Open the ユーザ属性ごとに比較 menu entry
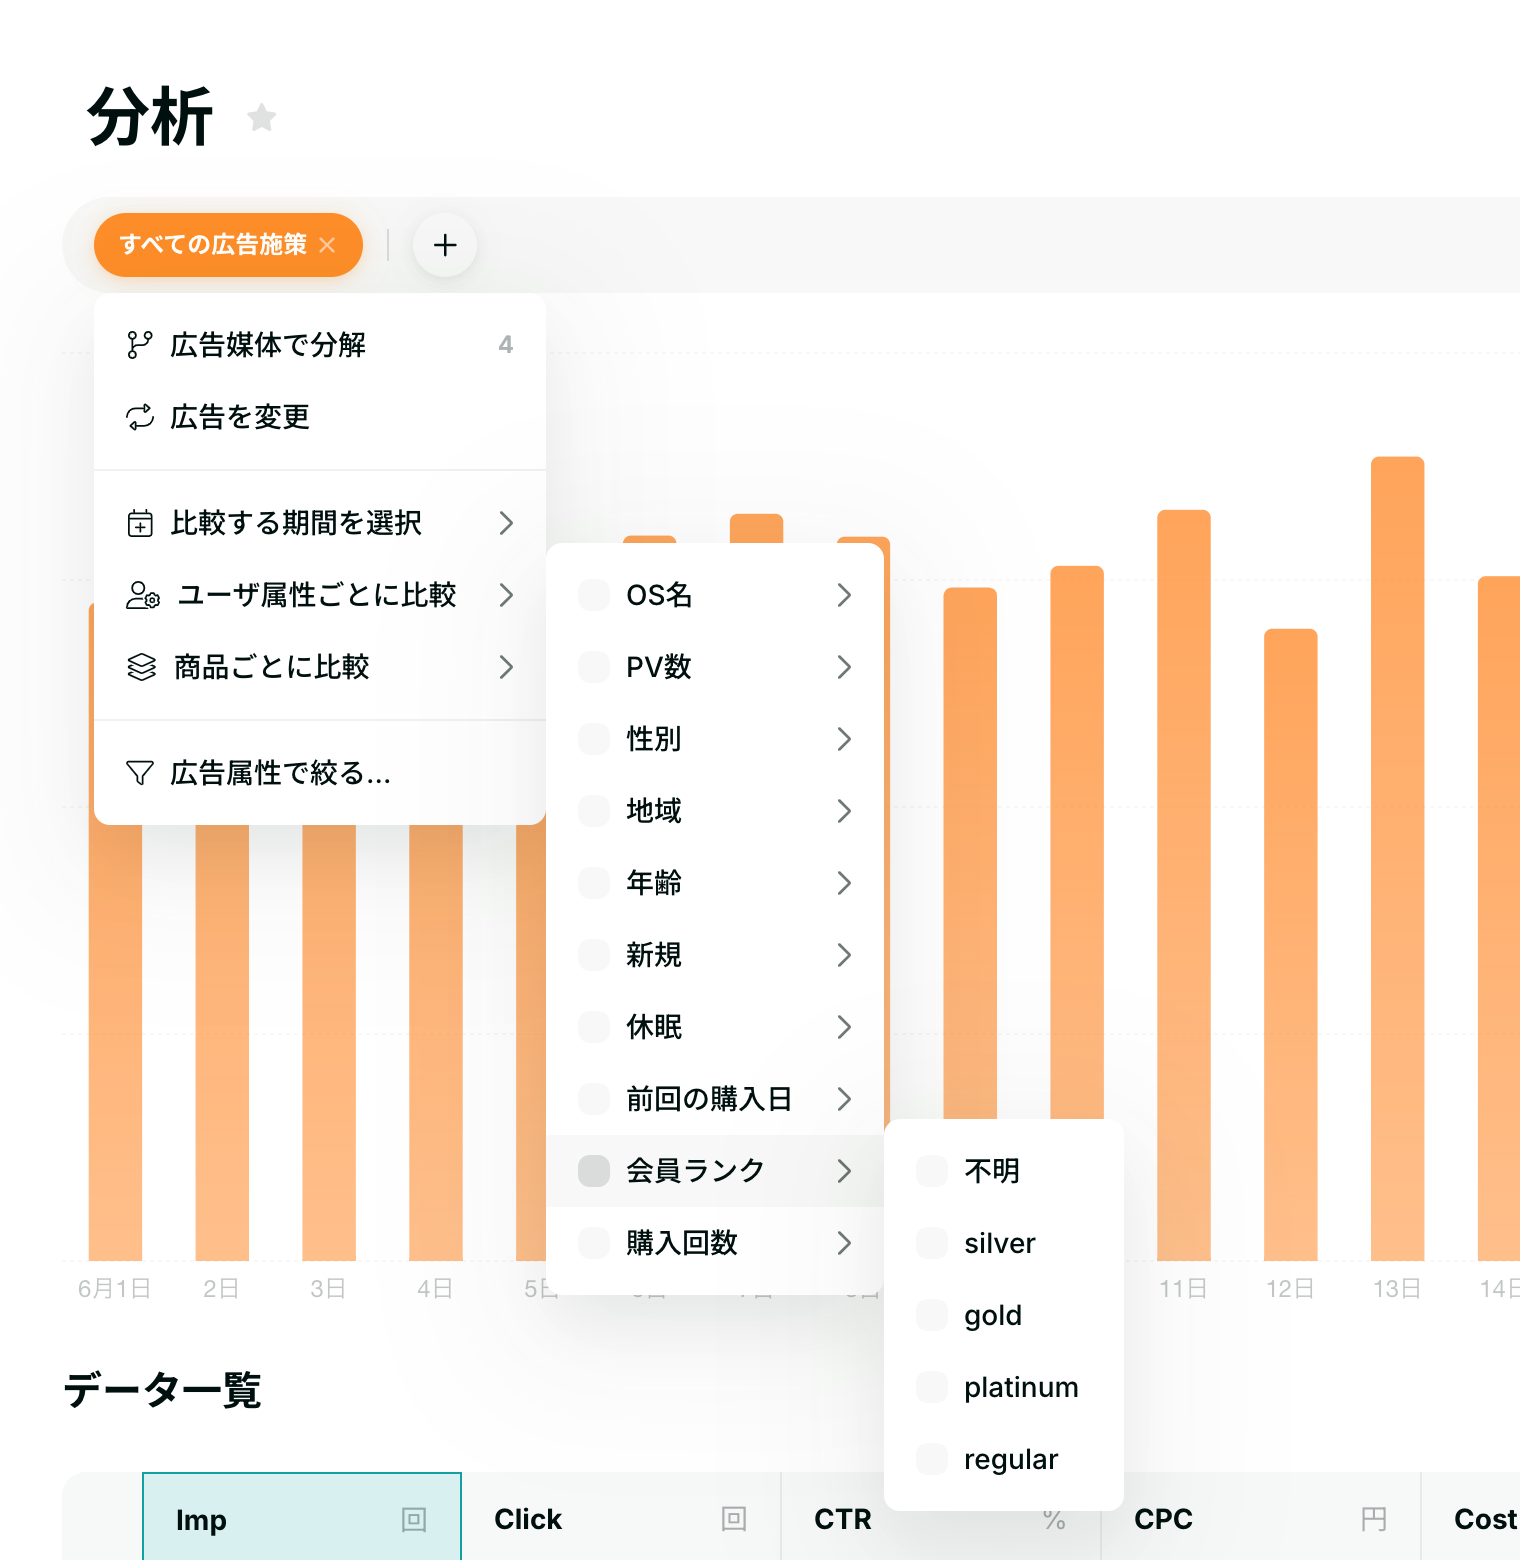Image resolution: width=1520 pixels, height=1560 pixels. coord(320,595)
